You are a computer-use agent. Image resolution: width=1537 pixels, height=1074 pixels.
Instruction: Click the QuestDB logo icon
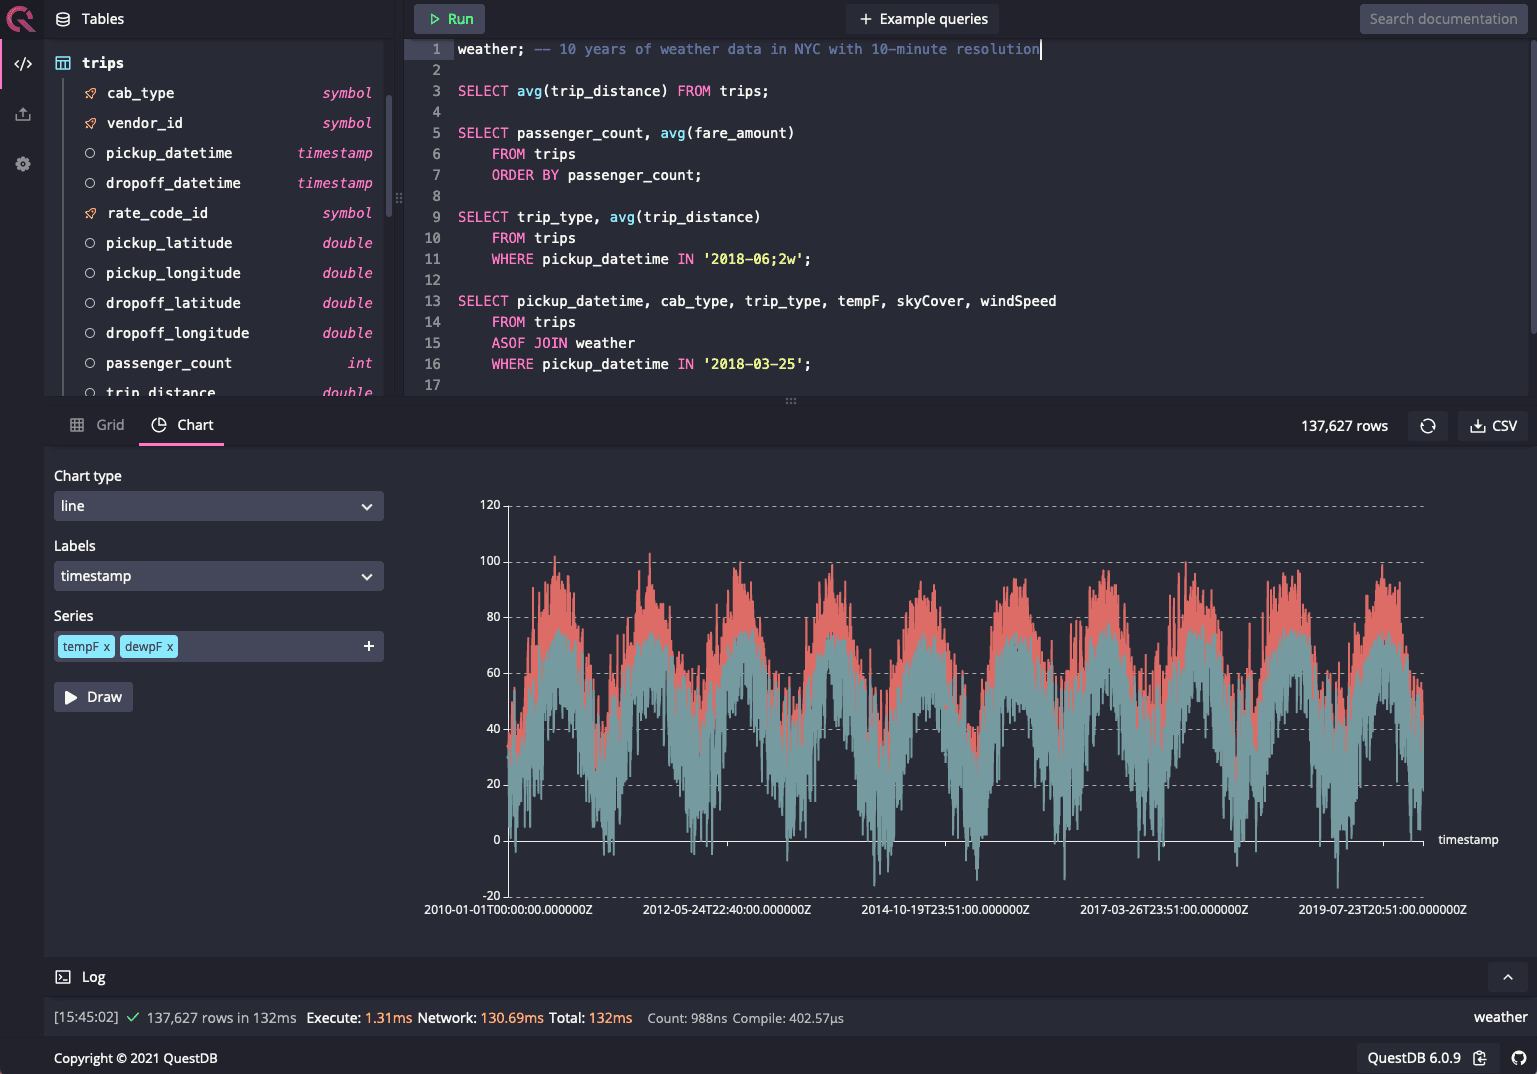coord(21,18)
